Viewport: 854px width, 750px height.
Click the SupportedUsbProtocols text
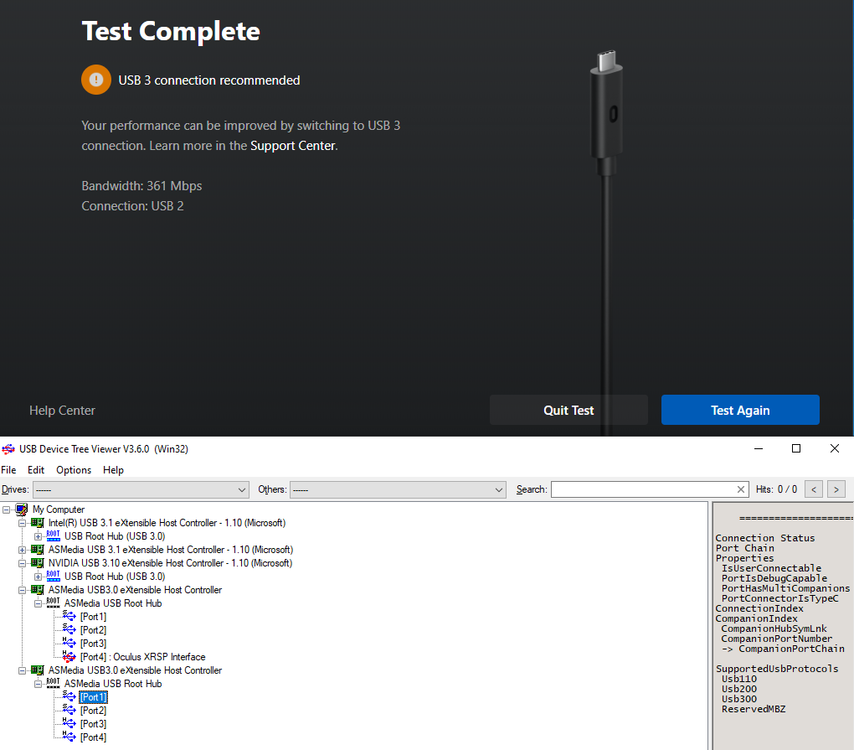777,669
